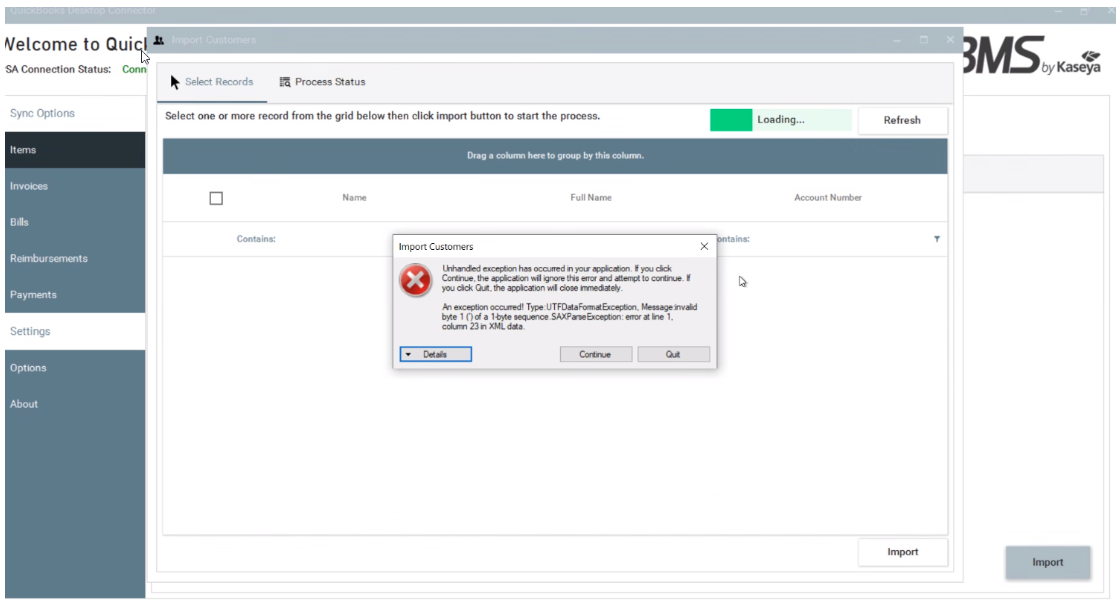The height and width of the screenshot is (604, 1118).
Task: Click the 'Select one or more record' instruction text
Action: coord(382,116)
